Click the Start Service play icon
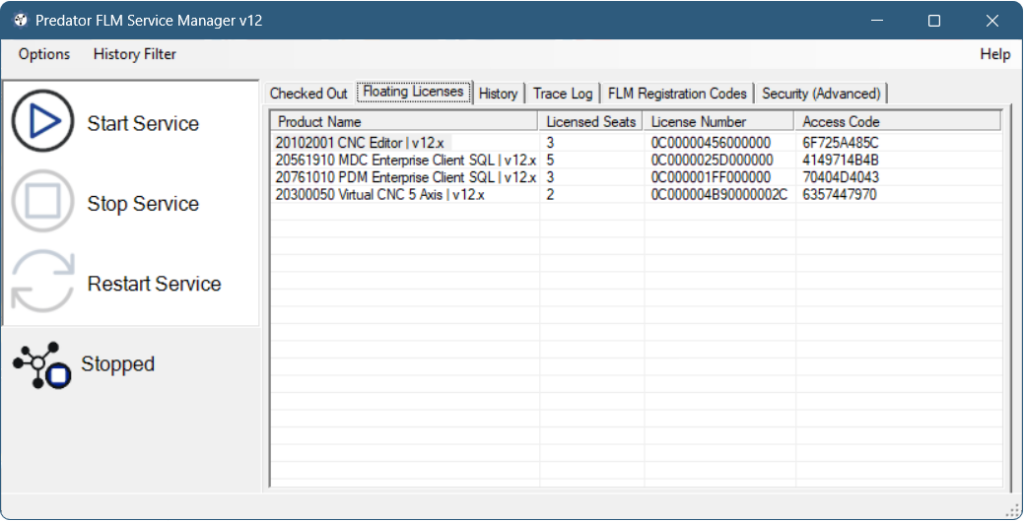This screenshot has width=1024, height=521. (43, 121)
